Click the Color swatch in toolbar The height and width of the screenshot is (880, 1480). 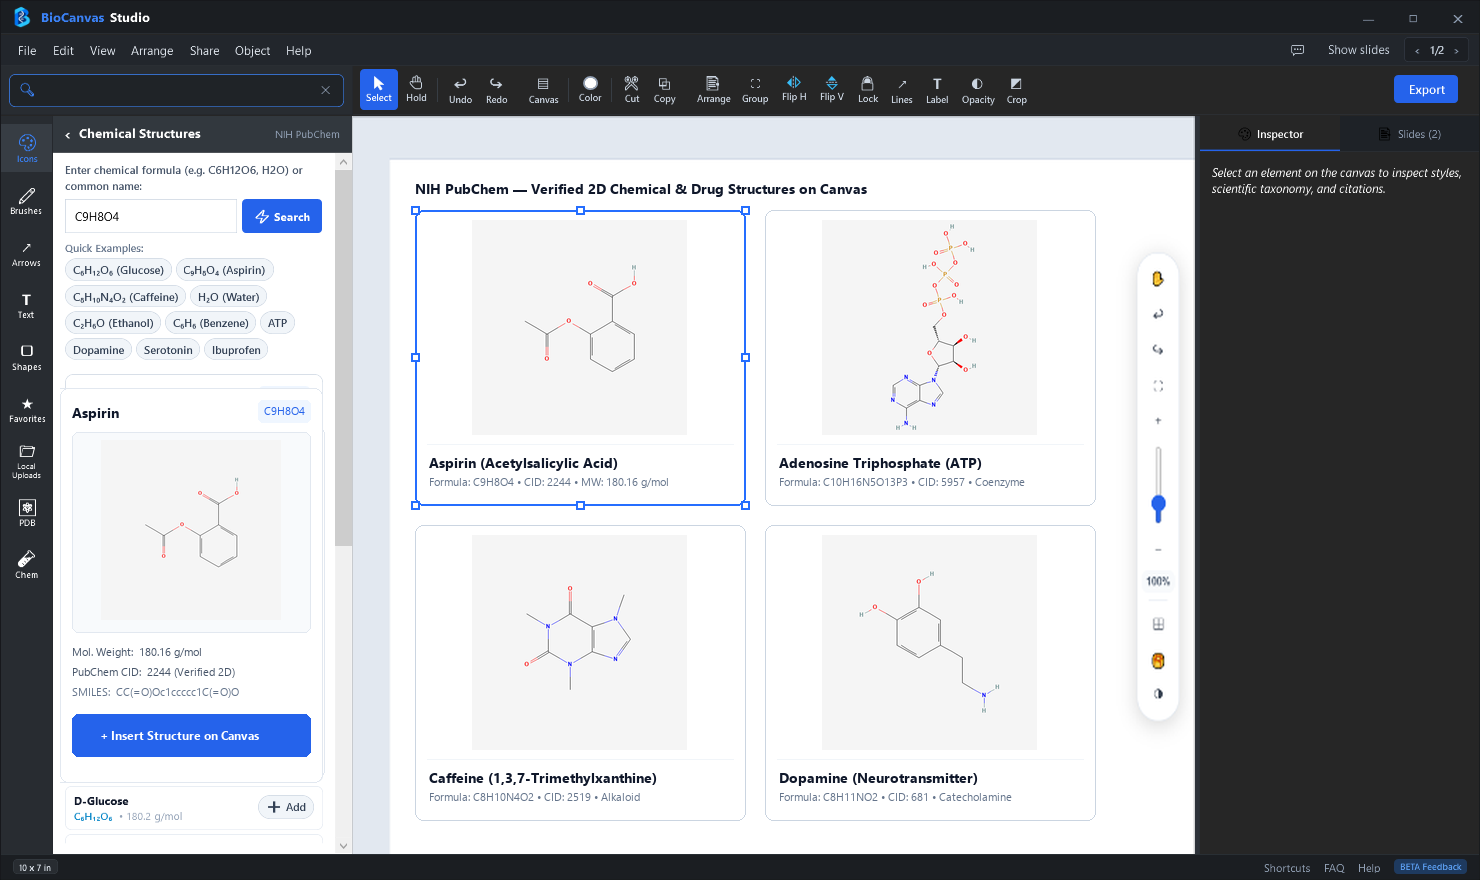pos(590,89)
